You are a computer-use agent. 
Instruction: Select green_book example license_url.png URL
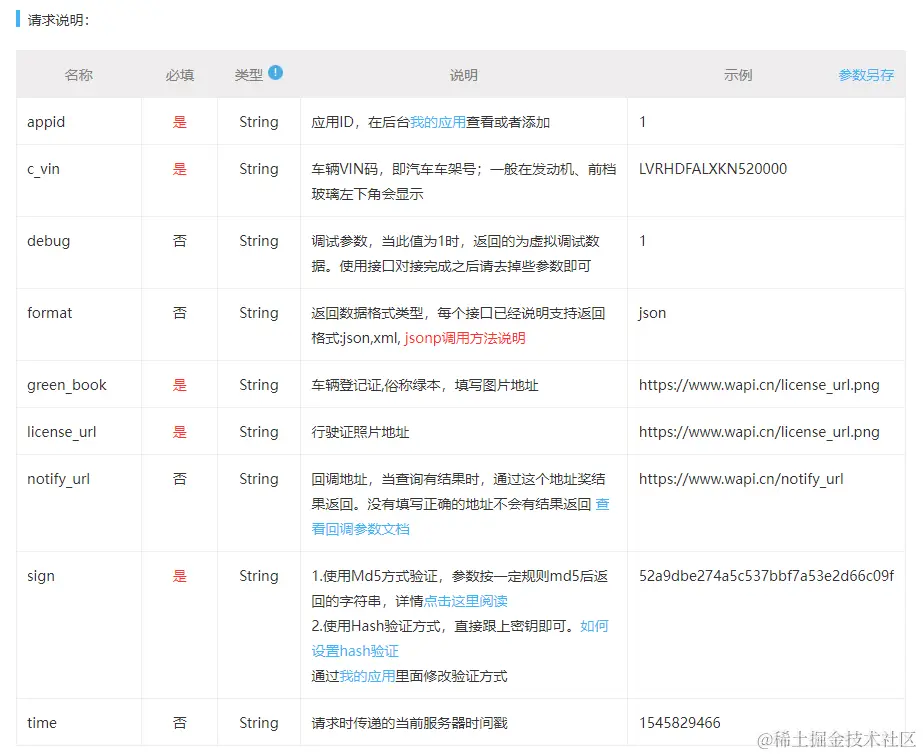tap(759, 385)
